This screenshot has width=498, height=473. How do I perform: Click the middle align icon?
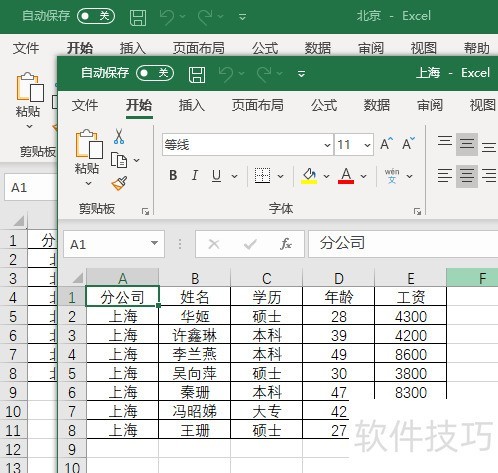467,144
